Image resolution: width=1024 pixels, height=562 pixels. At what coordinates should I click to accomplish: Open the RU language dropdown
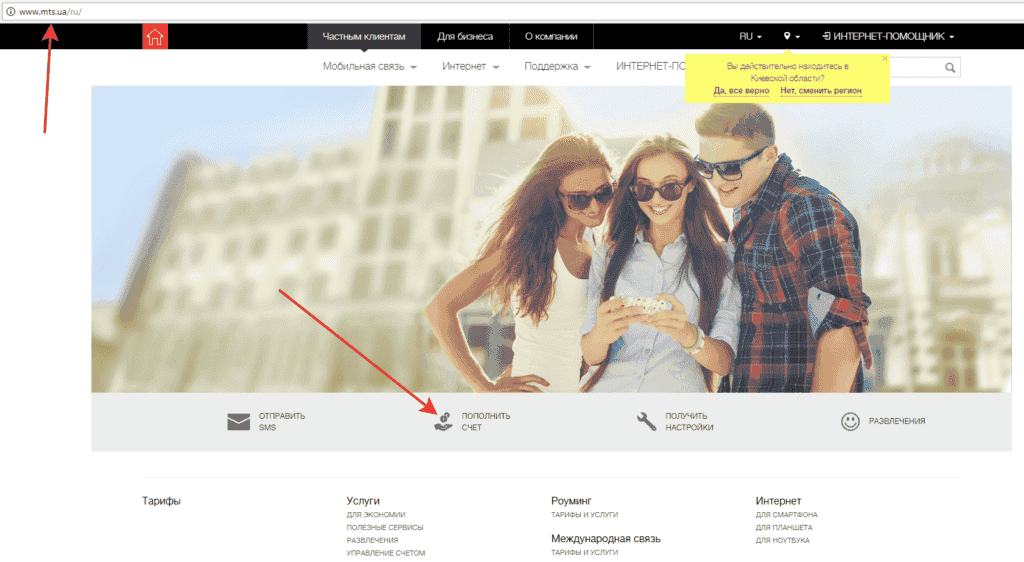[750, 37]
